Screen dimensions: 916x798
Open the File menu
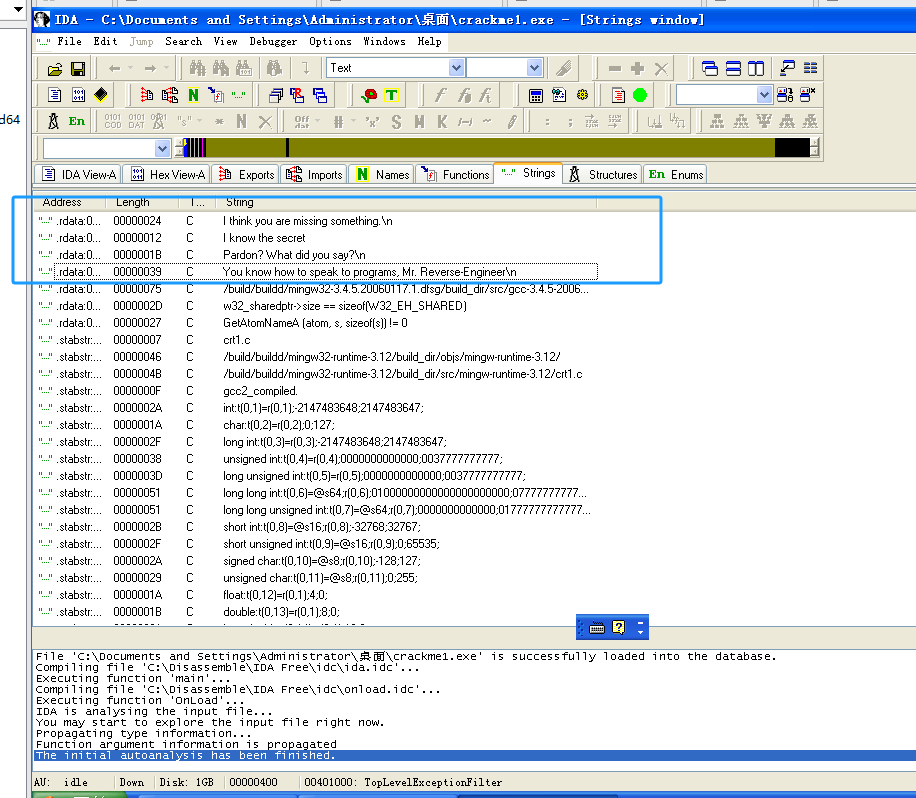70,41
